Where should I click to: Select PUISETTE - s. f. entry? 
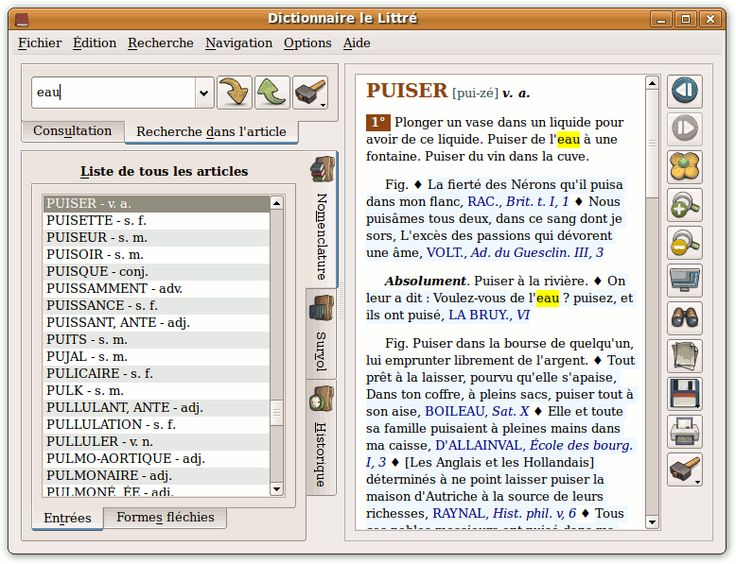click(x=156, y=221)
